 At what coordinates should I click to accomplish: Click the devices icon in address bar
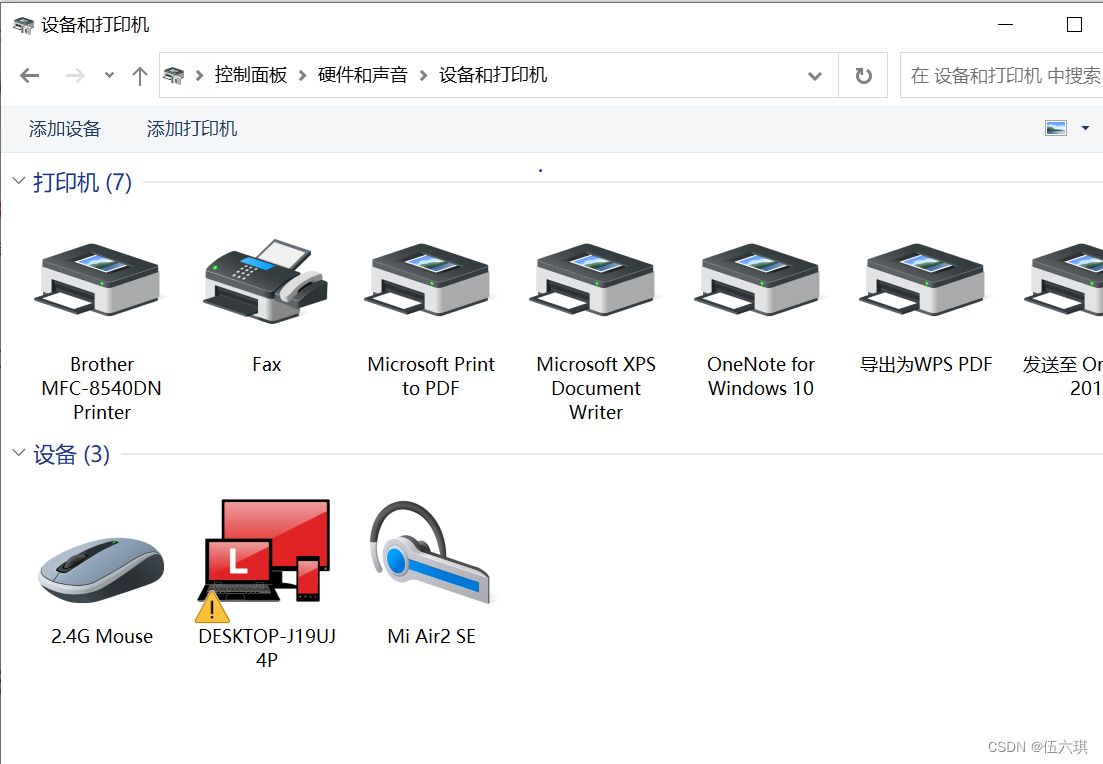point(174,75)
